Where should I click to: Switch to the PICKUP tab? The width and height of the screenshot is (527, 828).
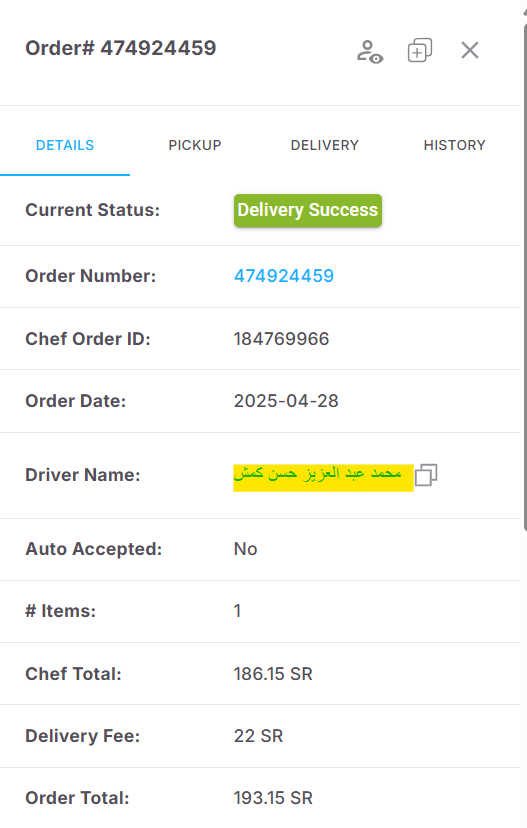point(195,145)
